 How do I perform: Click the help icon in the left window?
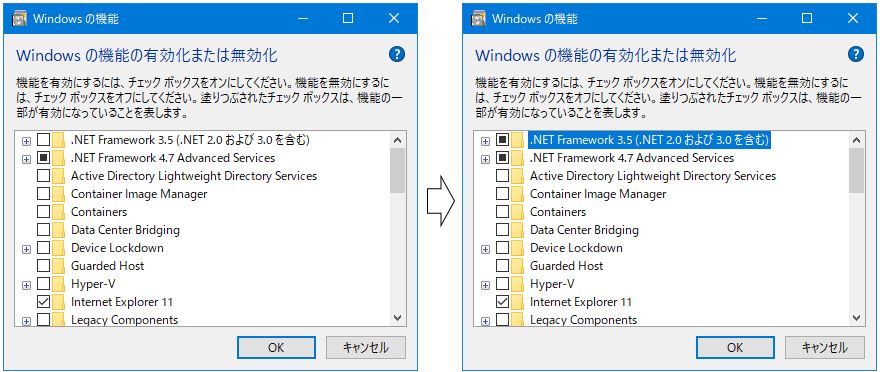tap(396, 54)
